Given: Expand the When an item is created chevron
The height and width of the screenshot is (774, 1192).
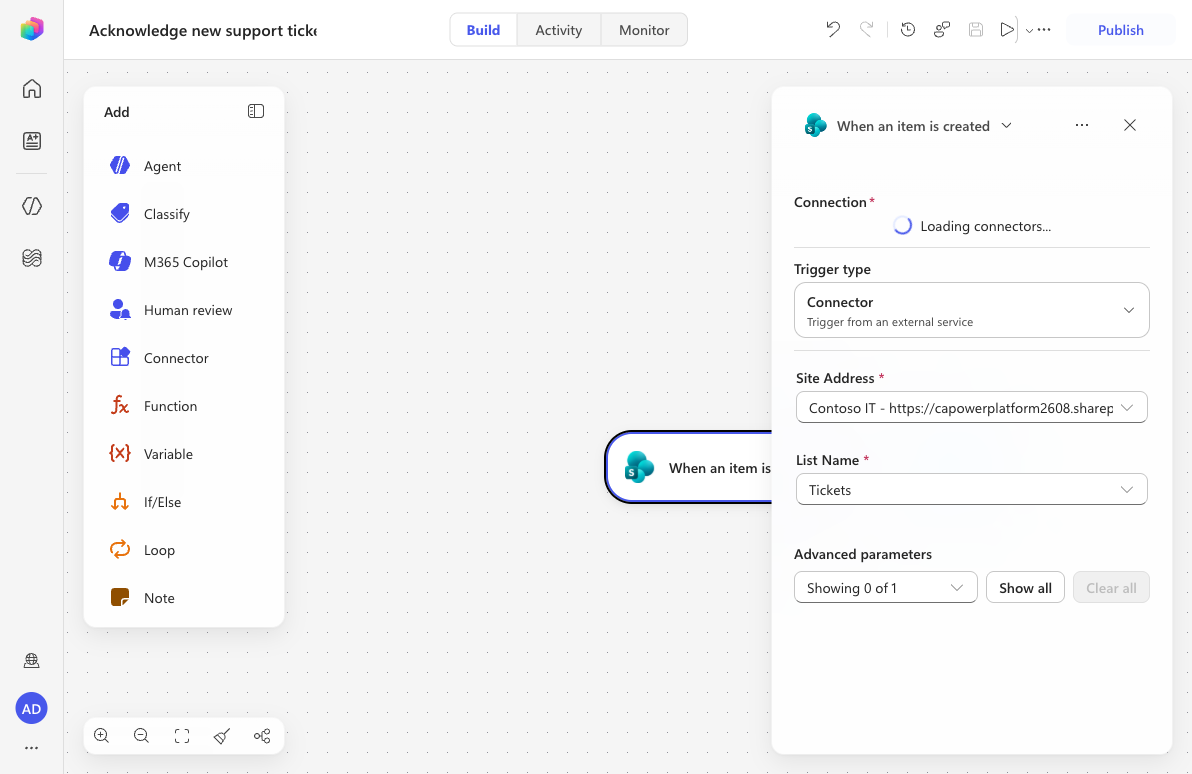Looking at the screenshot, I should point(1007,125).
